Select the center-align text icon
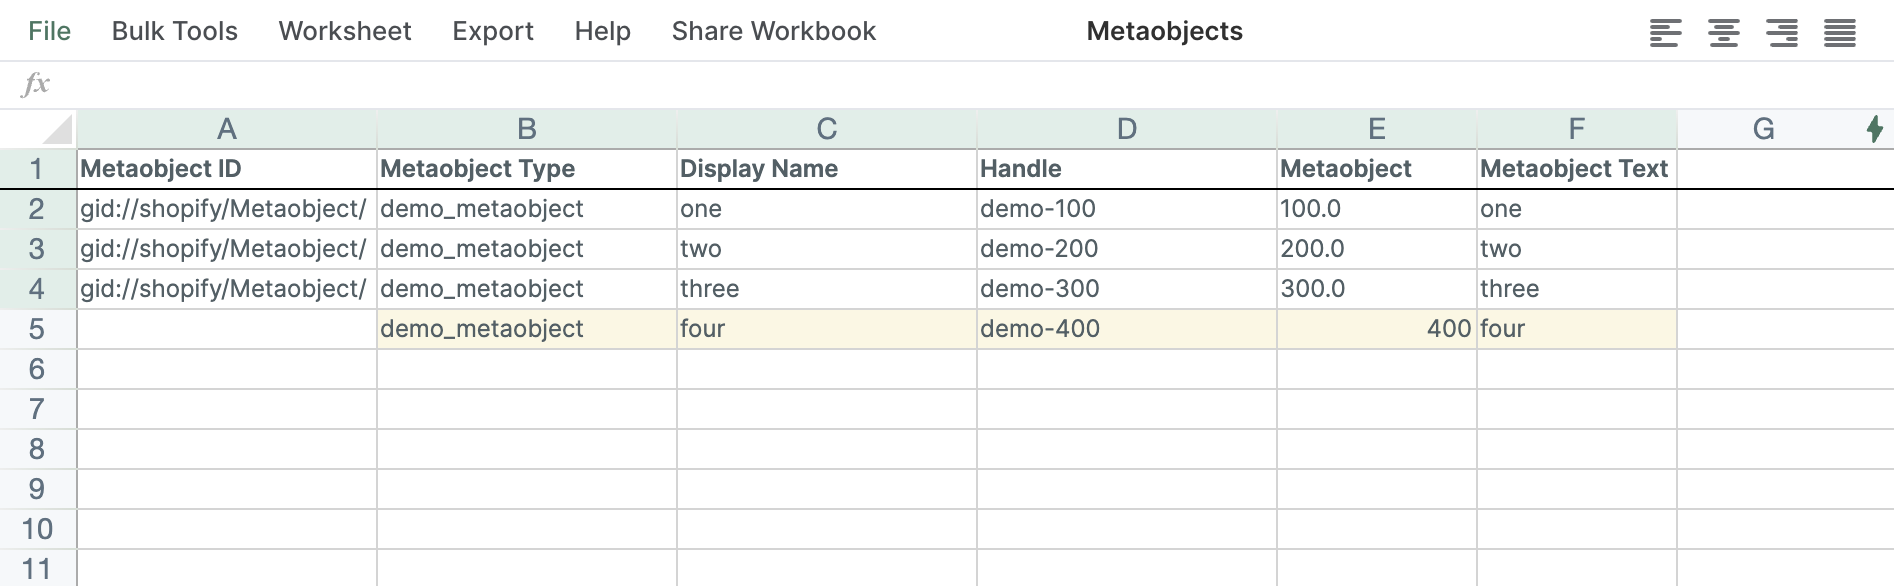The image size is (1894, 586). click(x=1722, y=31)
